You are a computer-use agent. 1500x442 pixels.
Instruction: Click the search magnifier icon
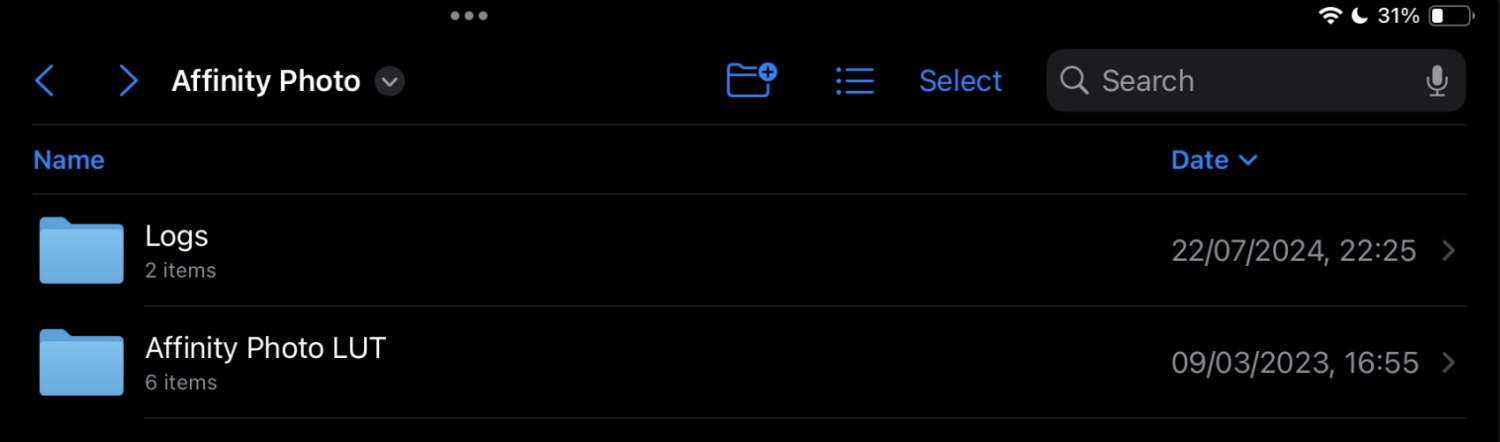tap(1074, 81)
